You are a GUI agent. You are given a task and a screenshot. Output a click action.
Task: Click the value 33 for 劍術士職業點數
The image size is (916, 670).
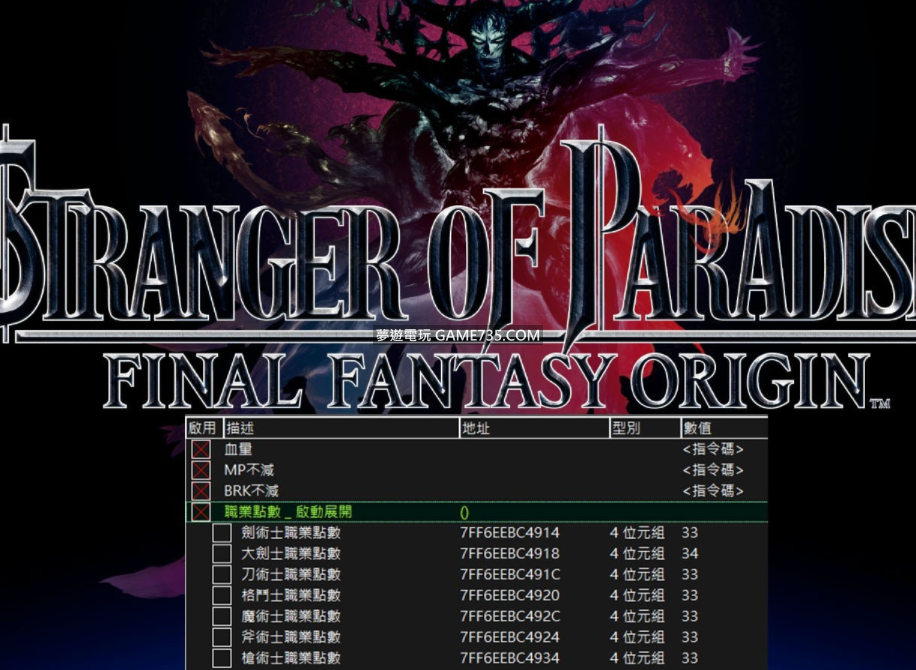[690, 533]
